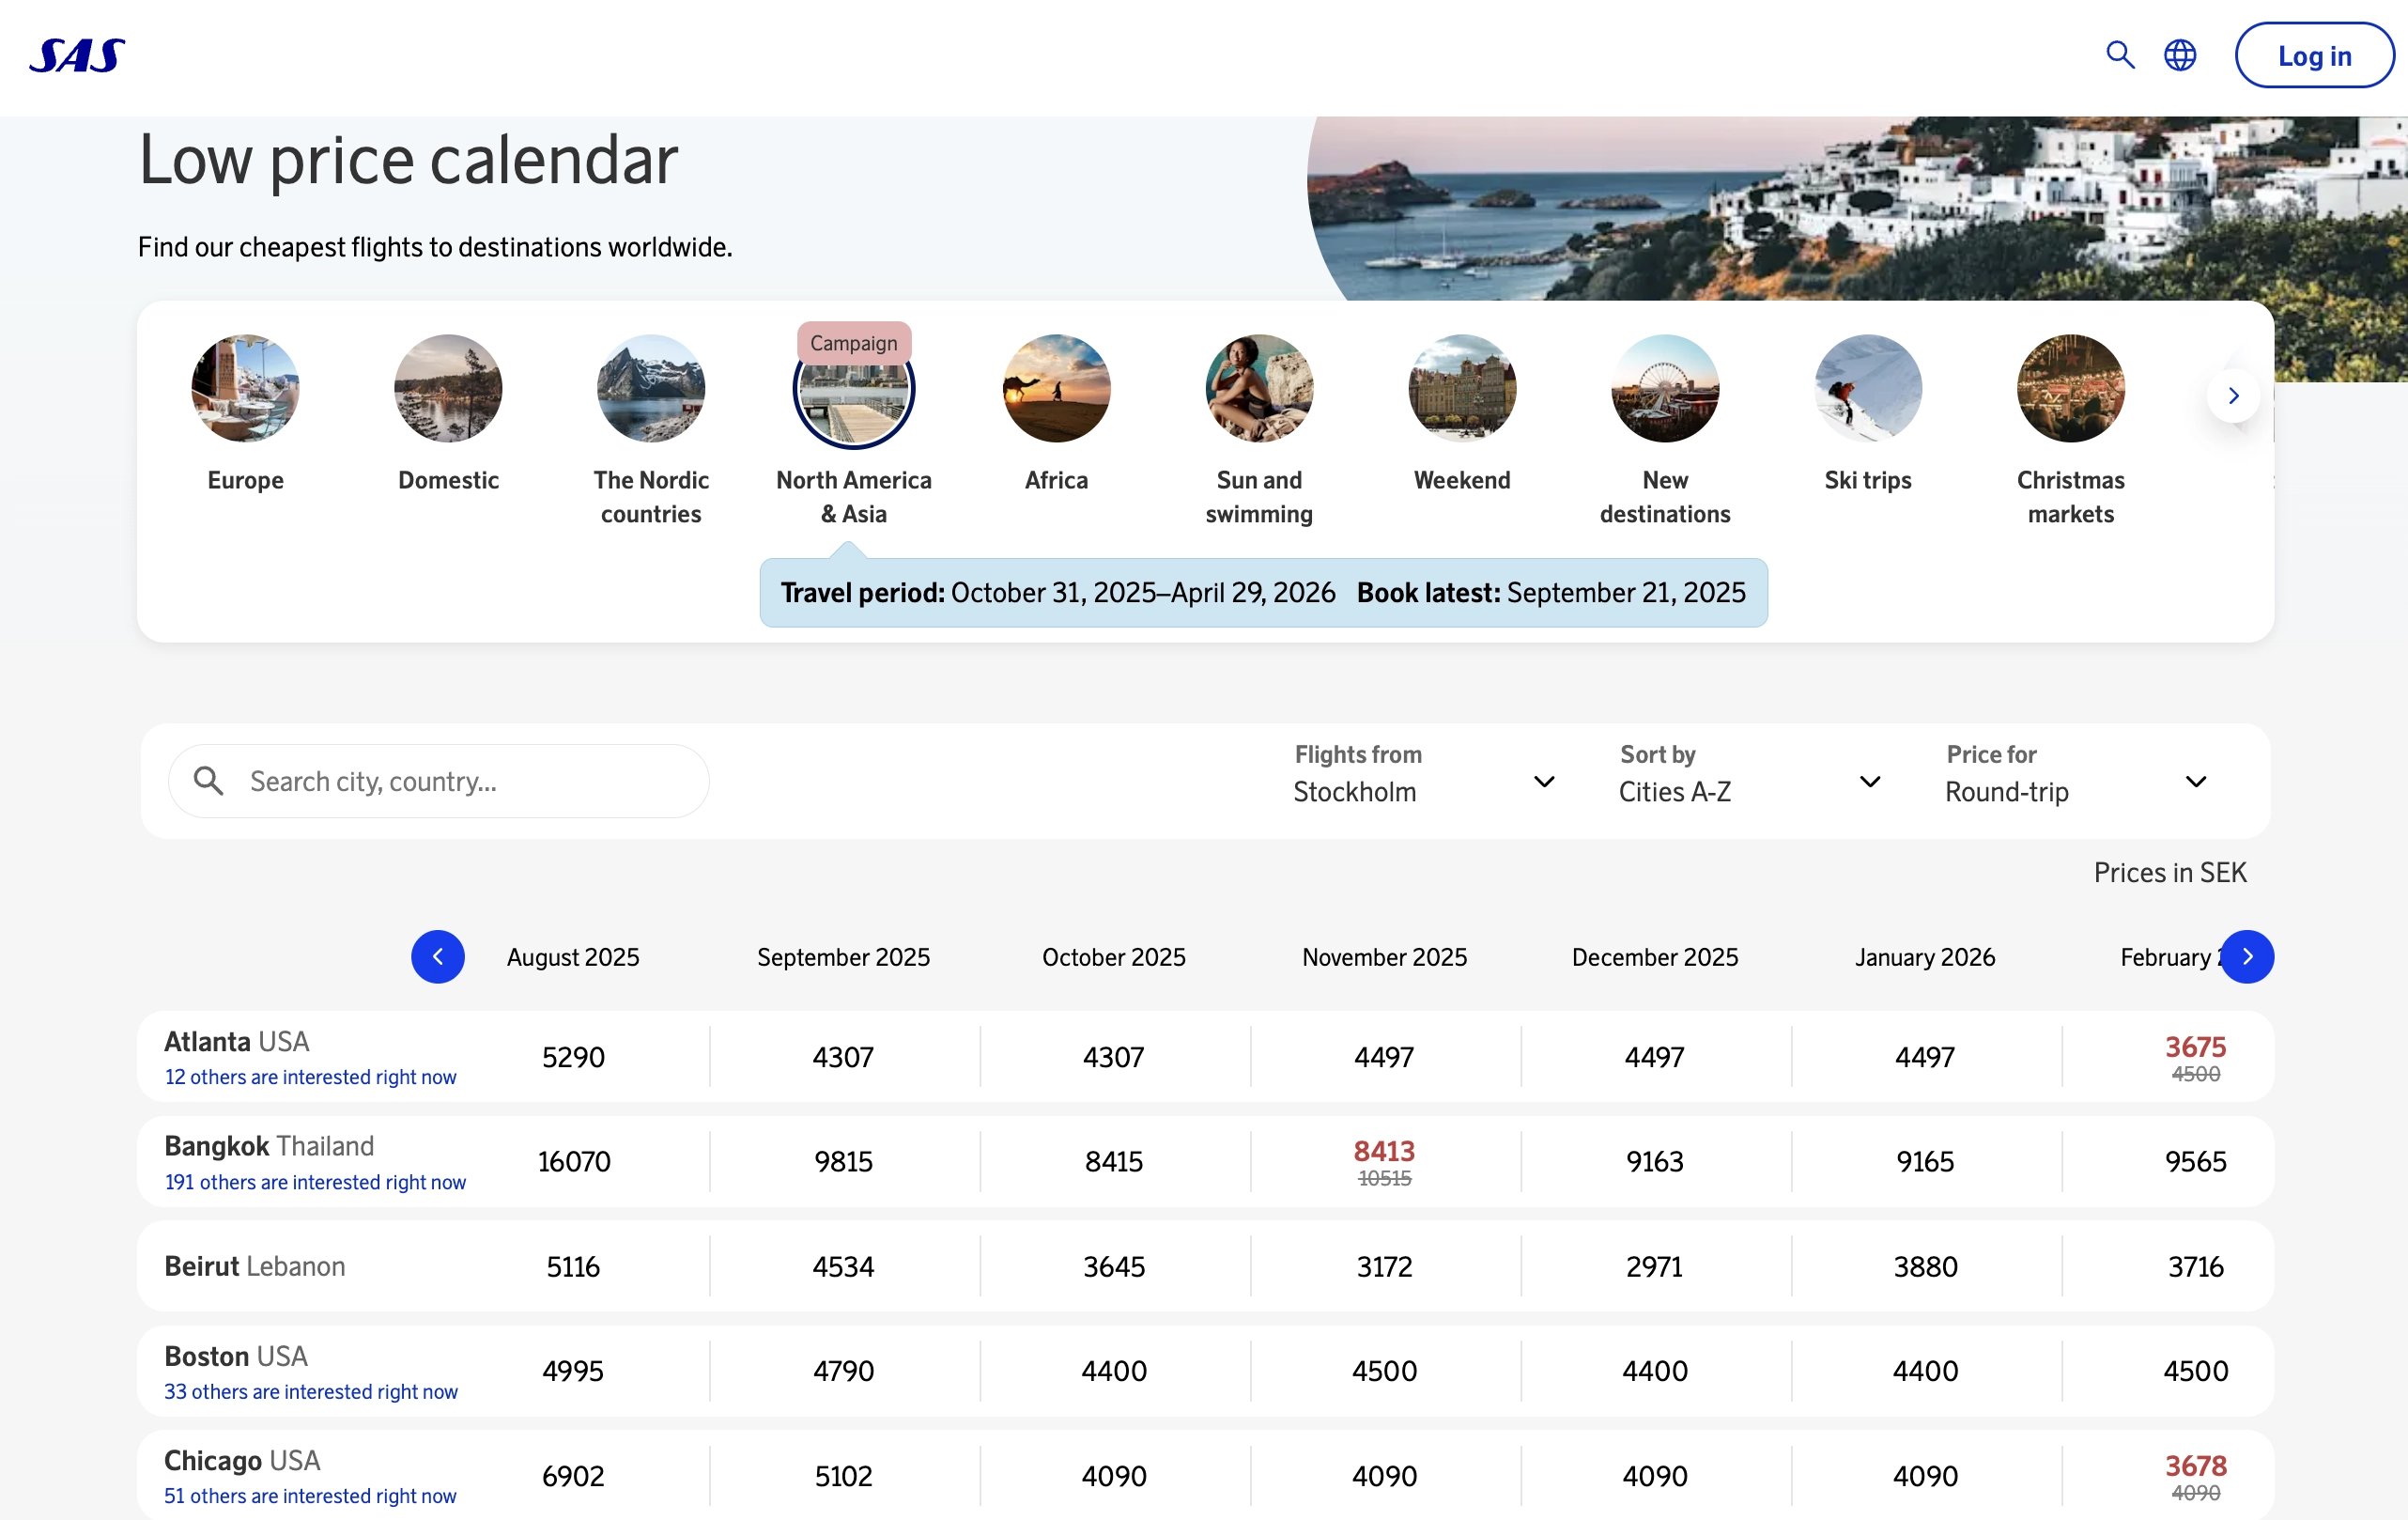Select Beirut October price 3645
2408x1520 pixels.
(x=1114, y=1267)
